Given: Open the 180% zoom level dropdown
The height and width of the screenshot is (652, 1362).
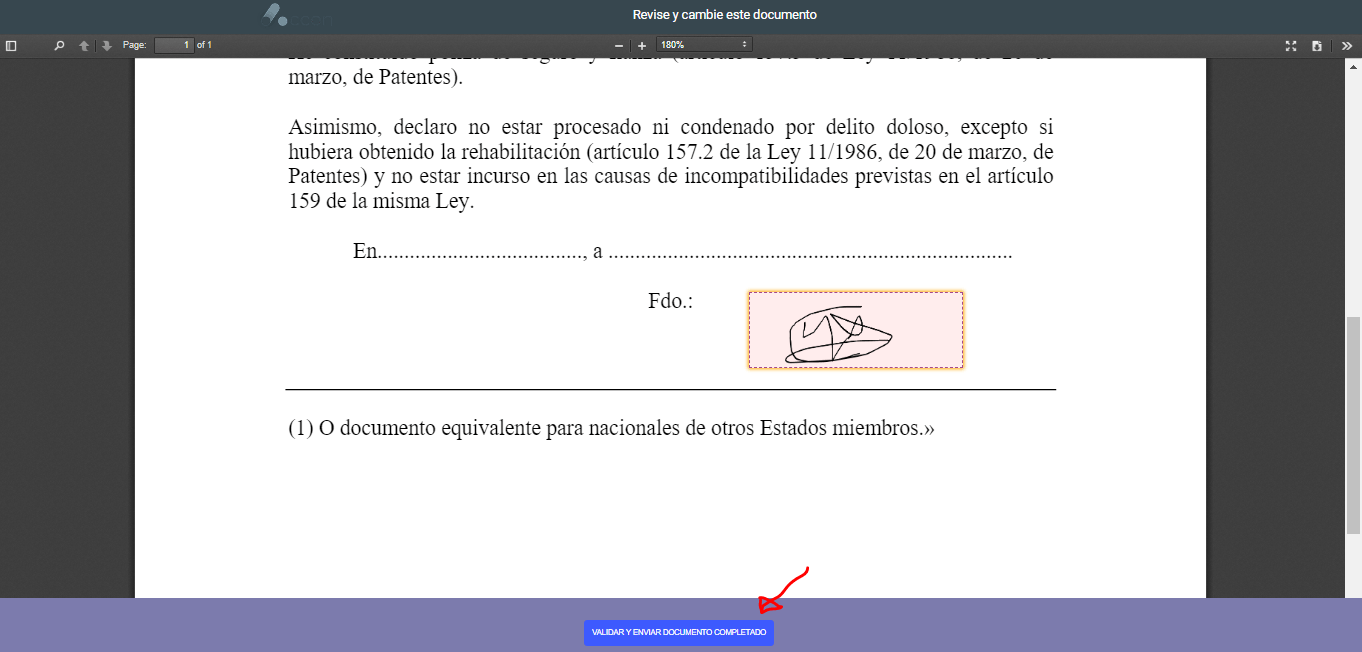Looking at the screenshot, I should click(x=704, y=45).
